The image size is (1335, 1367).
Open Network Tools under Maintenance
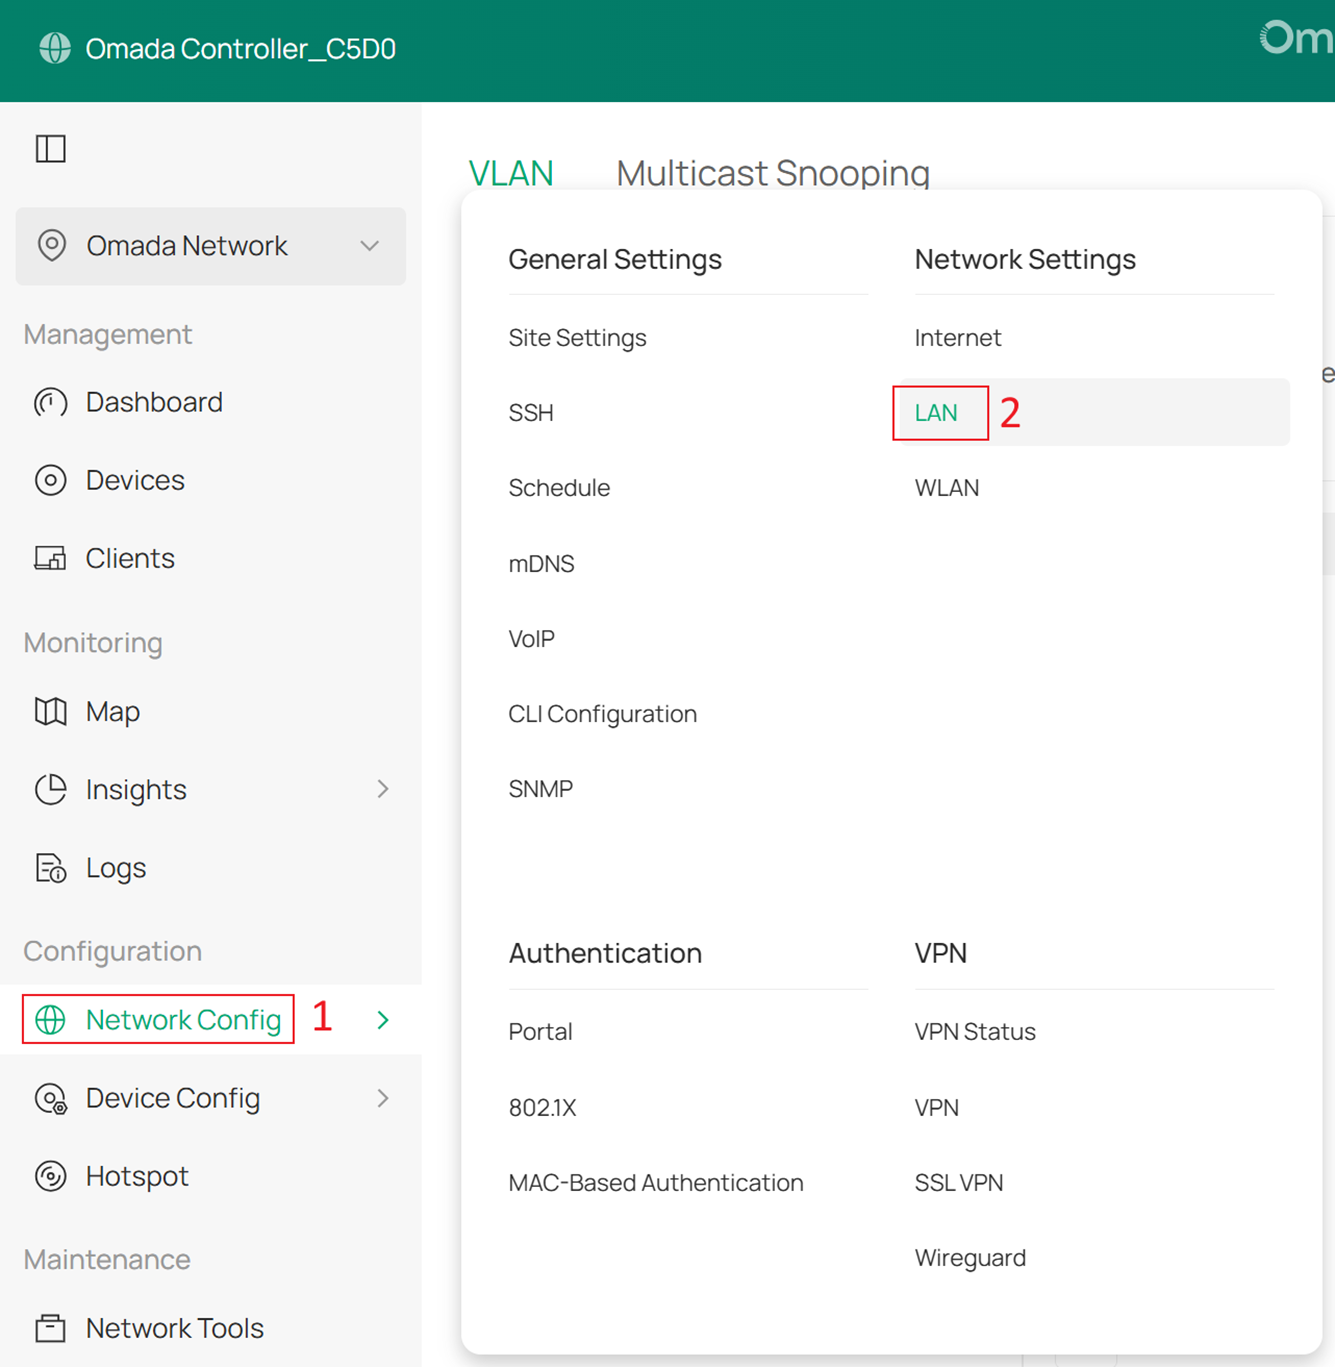point(174,1328)
